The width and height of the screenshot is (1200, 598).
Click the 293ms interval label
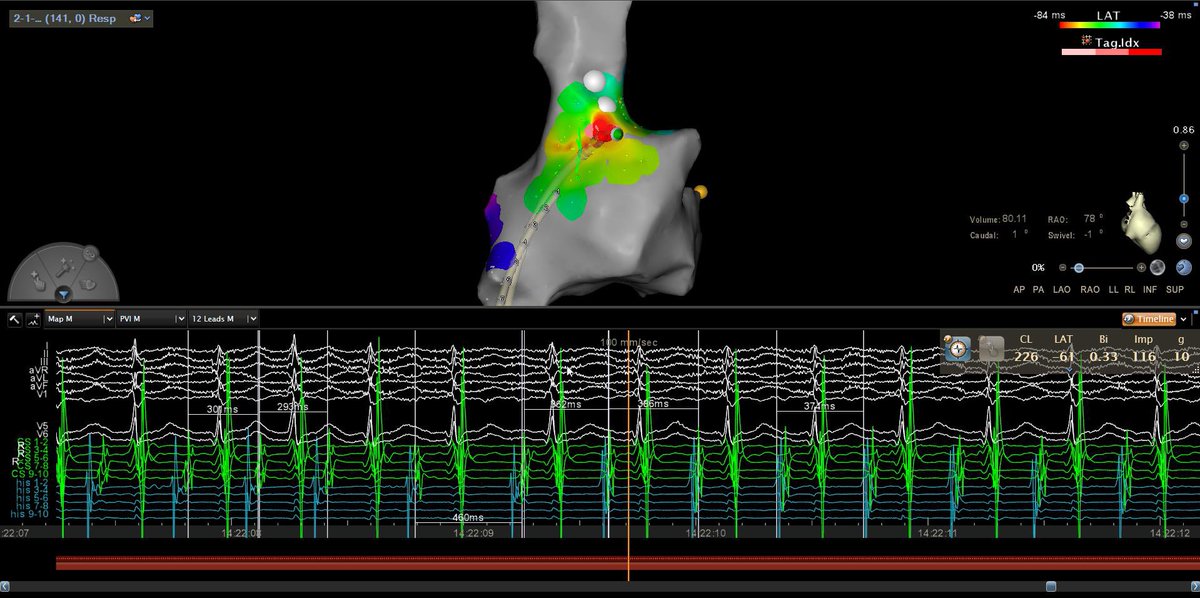(291, 407)
